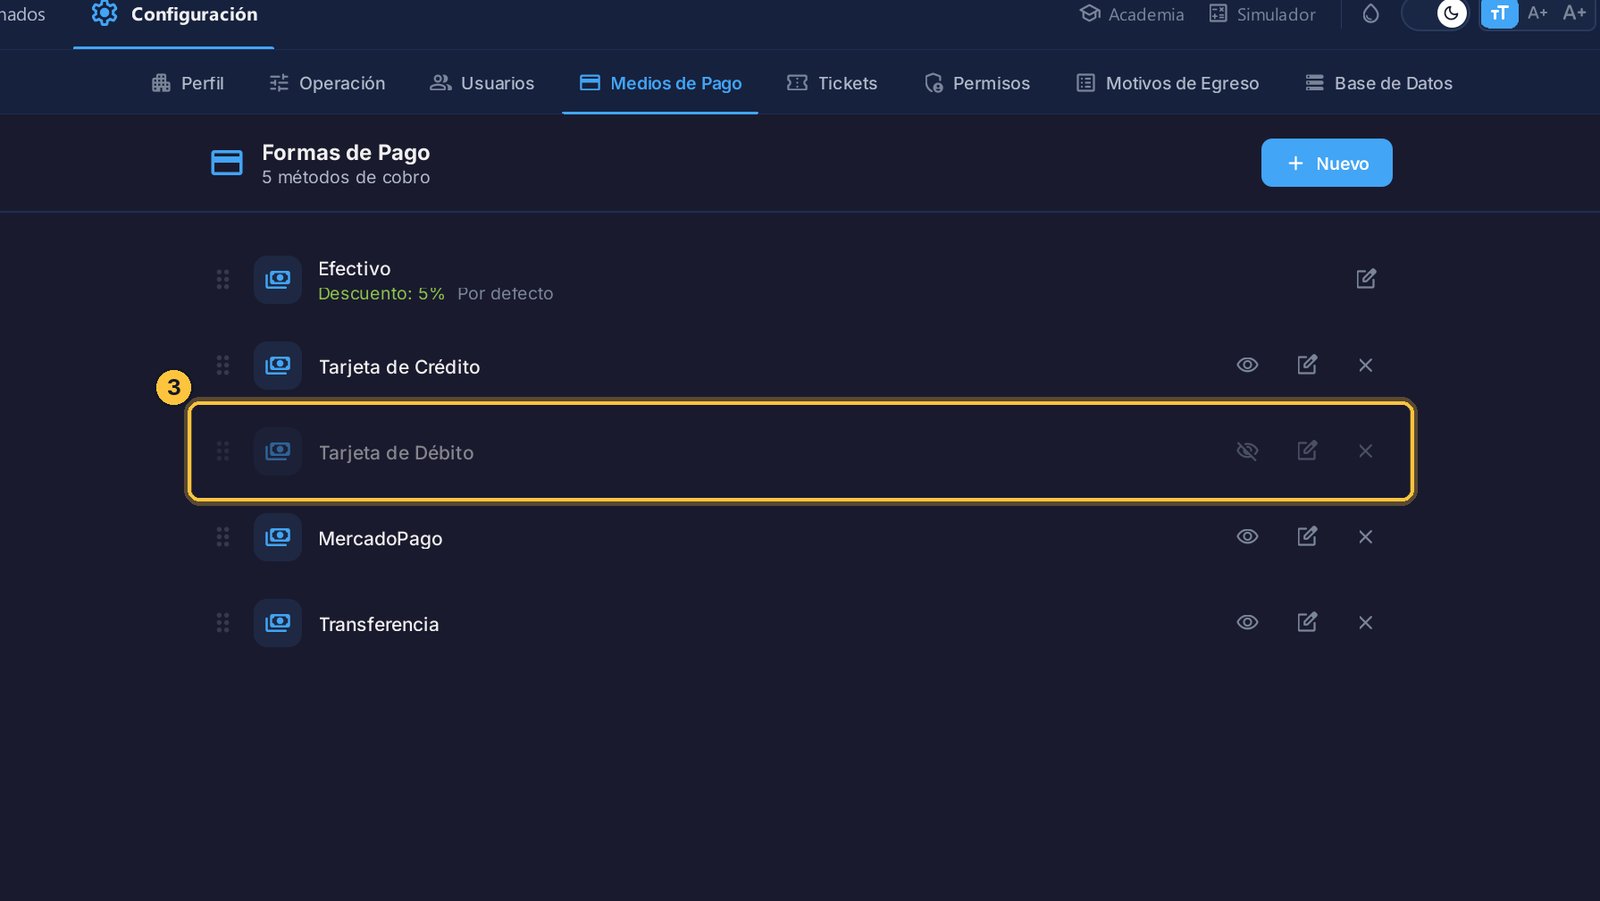Go to the Usuarios tab
The height and width of the screenshot is (901, 1600).
coord(482,83)
